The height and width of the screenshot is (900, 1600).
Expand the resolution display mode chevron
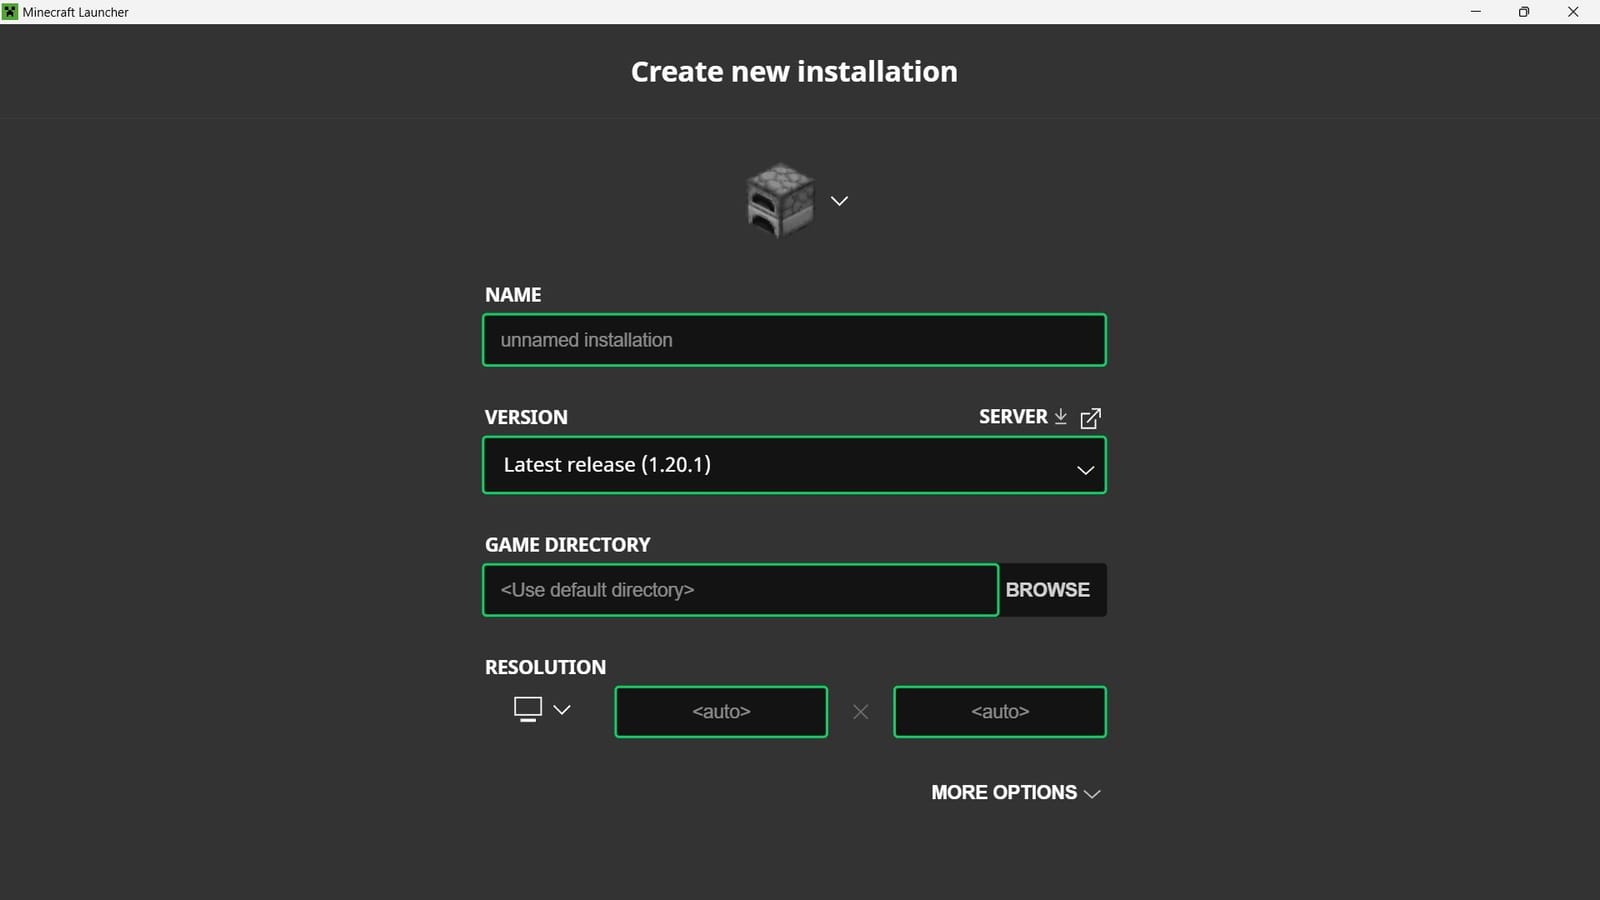tap(563, 710)
